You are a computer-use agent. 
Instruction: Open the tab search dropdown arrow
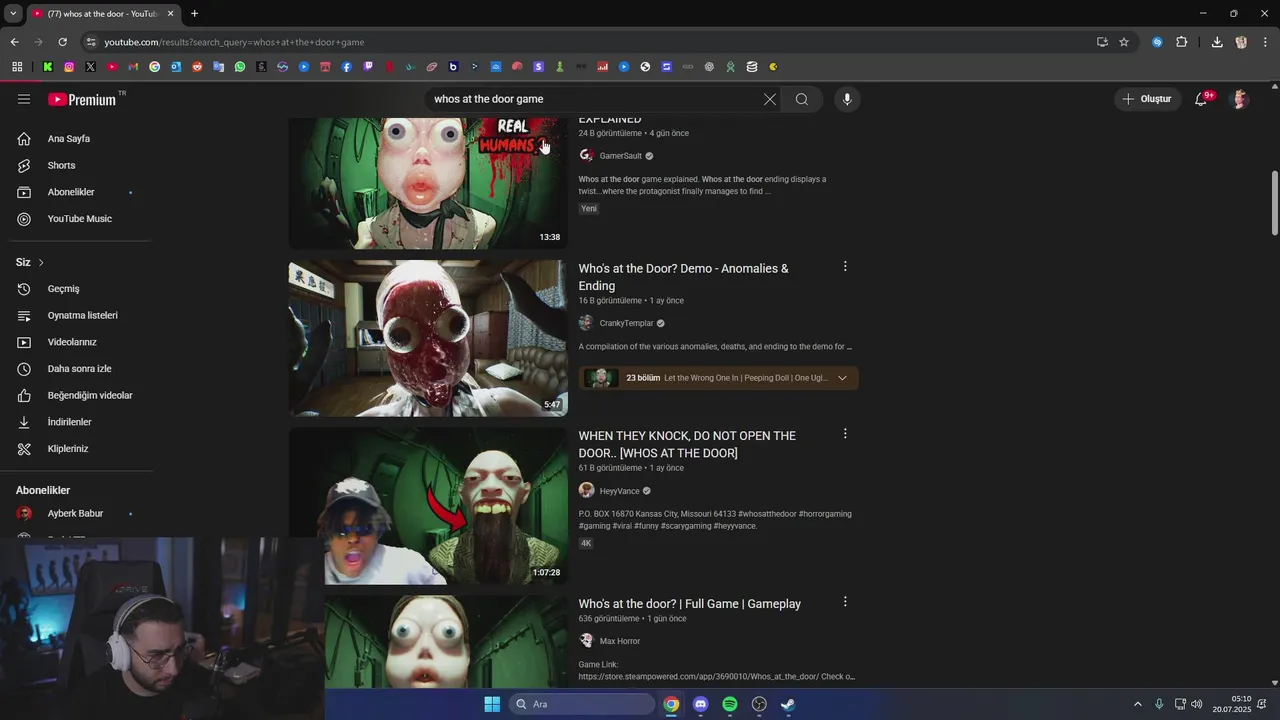(x=13, y=14)
